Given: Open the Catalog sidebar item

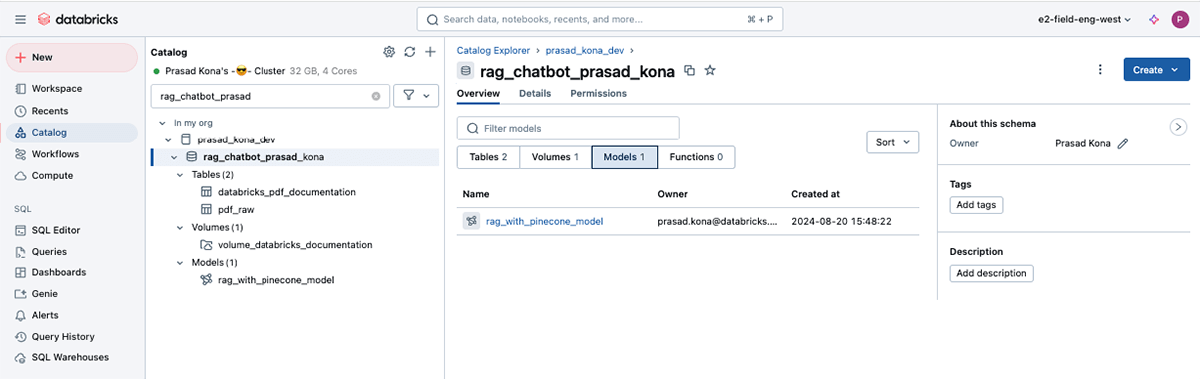Looking at the screenshot, I should coord(72,132).
